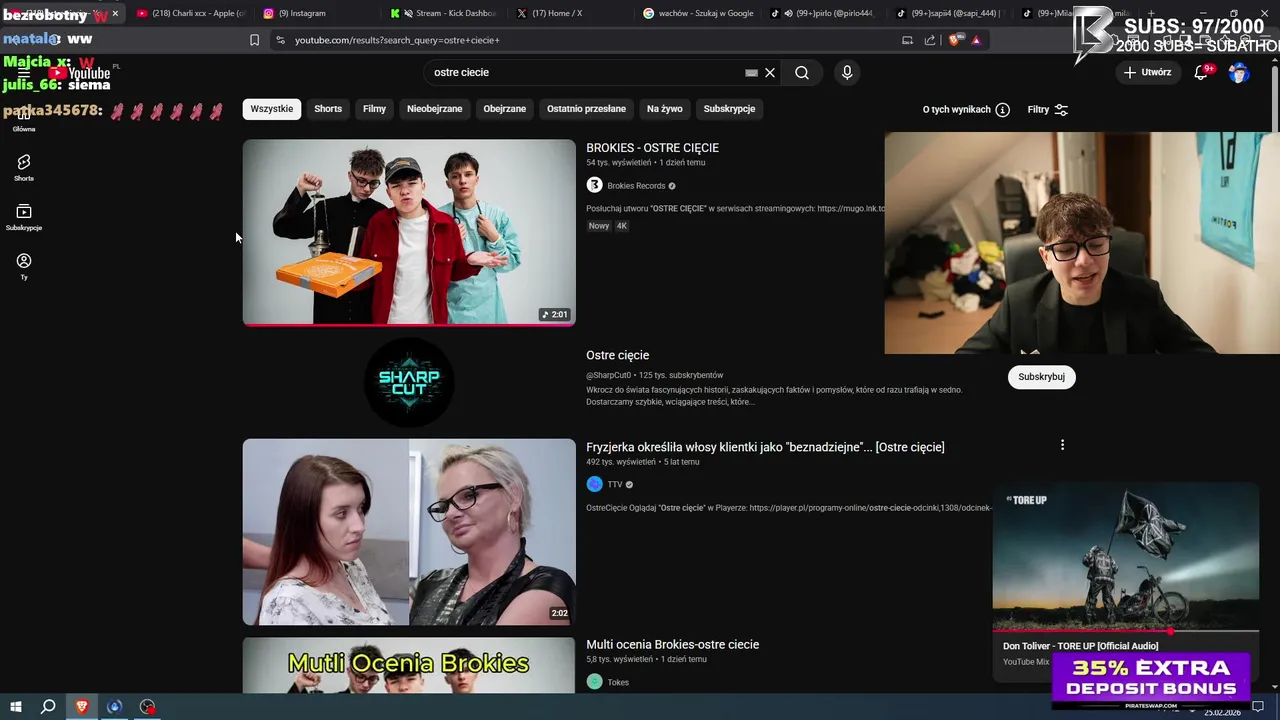Select the Obejrzane filter chip
The width and height of the screenshot is (1280, 720).
pos(505,109)
